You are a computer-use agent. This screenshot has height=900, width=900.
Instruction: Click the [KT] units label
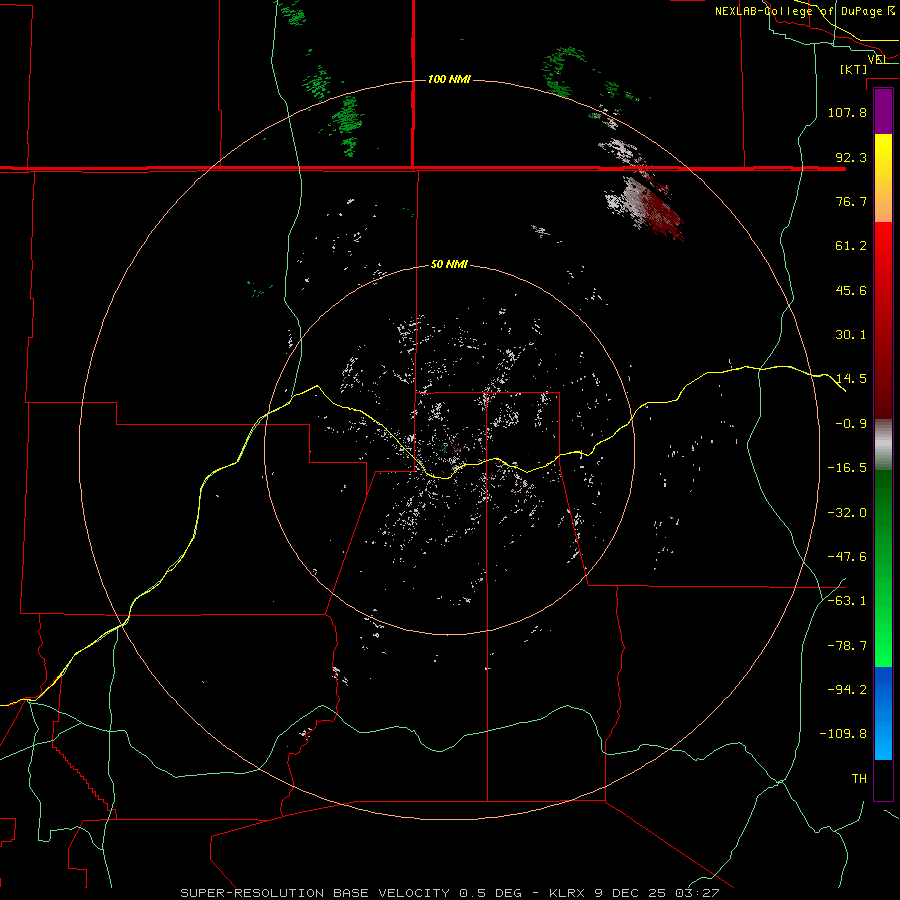[854, 69]
